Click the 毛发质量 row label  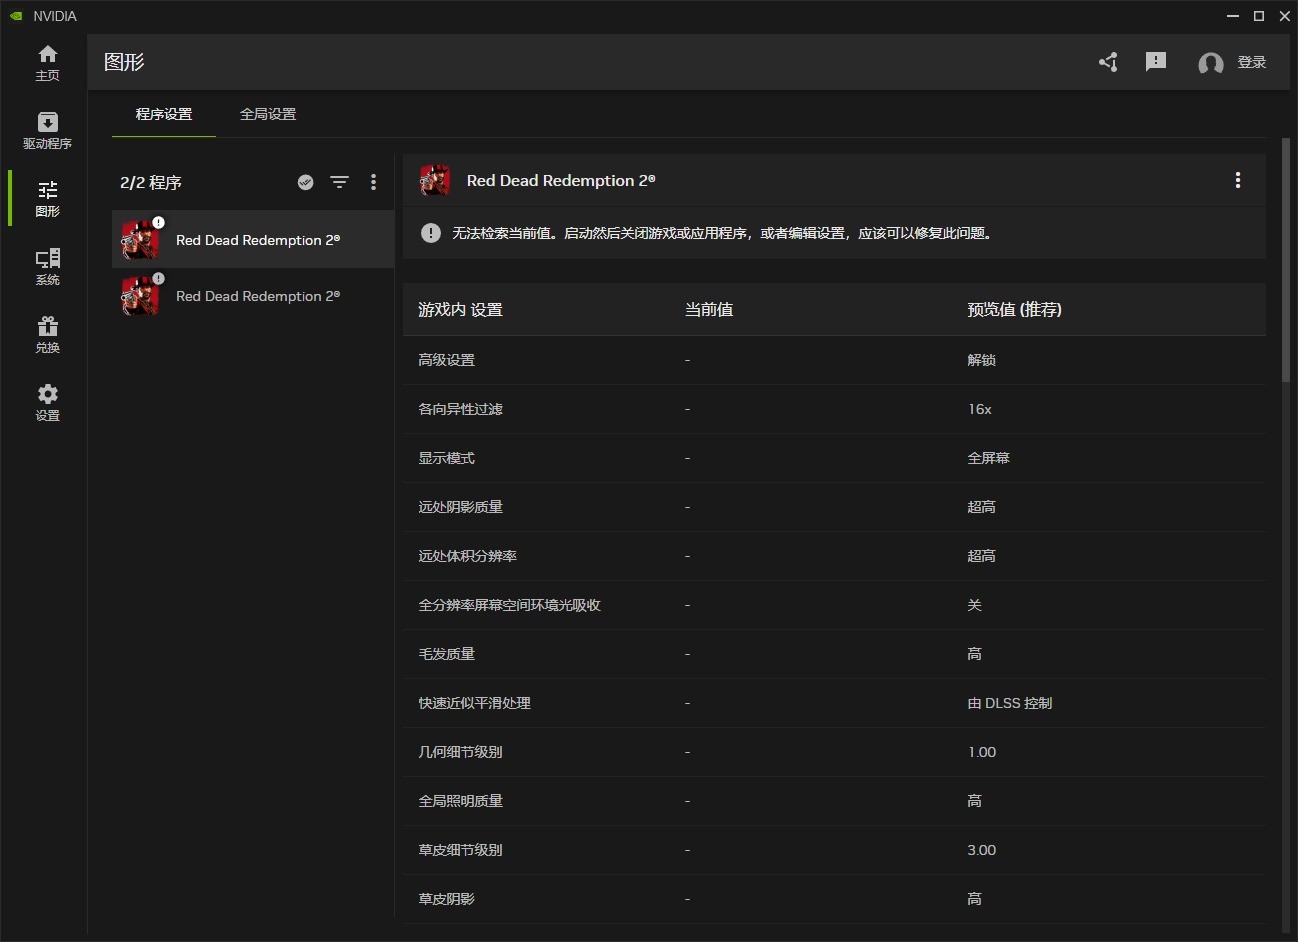pos(446,654)
